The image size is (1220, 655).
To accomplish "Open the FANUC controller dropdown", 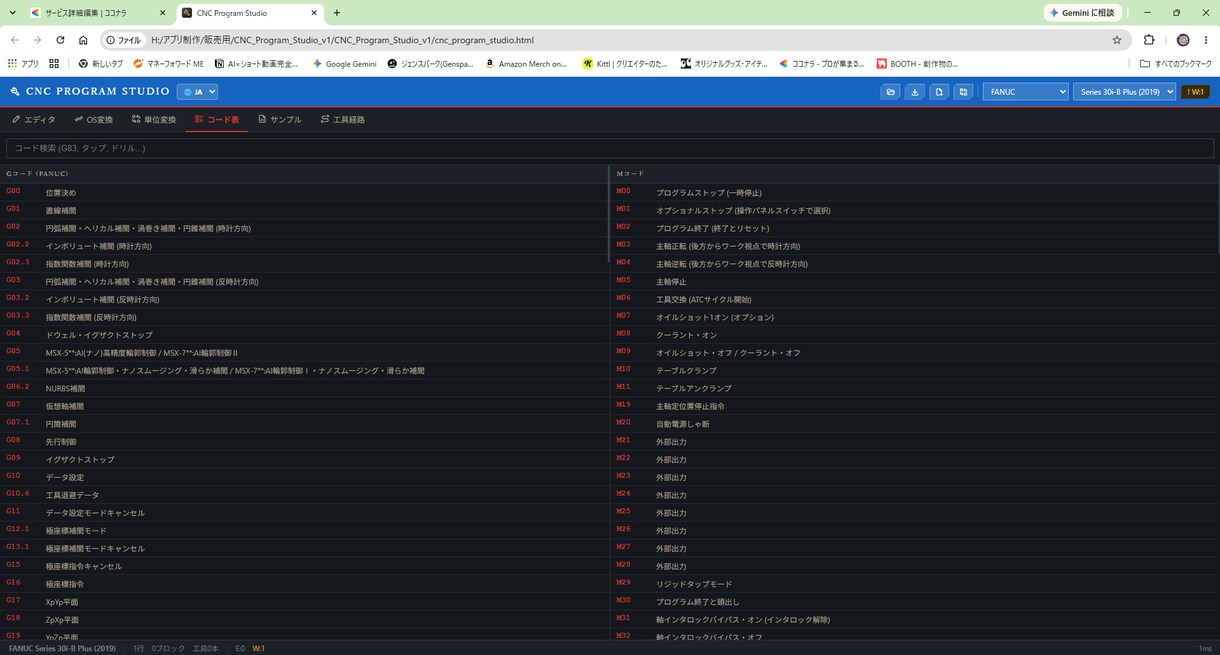I will (x=1026, y=92).
